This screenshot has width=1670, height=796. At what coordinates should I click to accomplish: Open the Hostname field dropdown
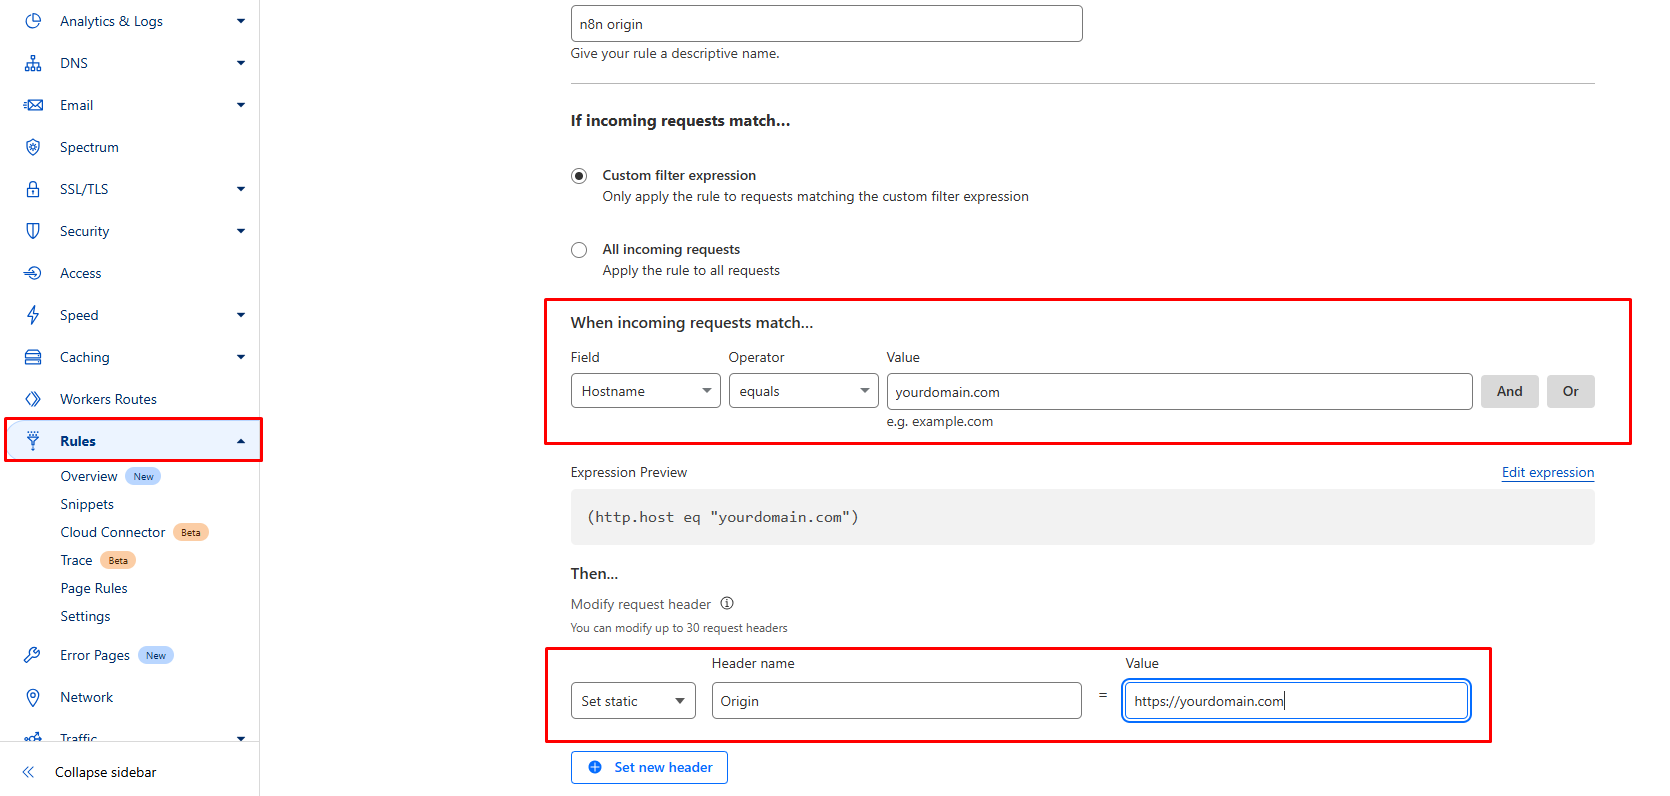tap(645, 391)
